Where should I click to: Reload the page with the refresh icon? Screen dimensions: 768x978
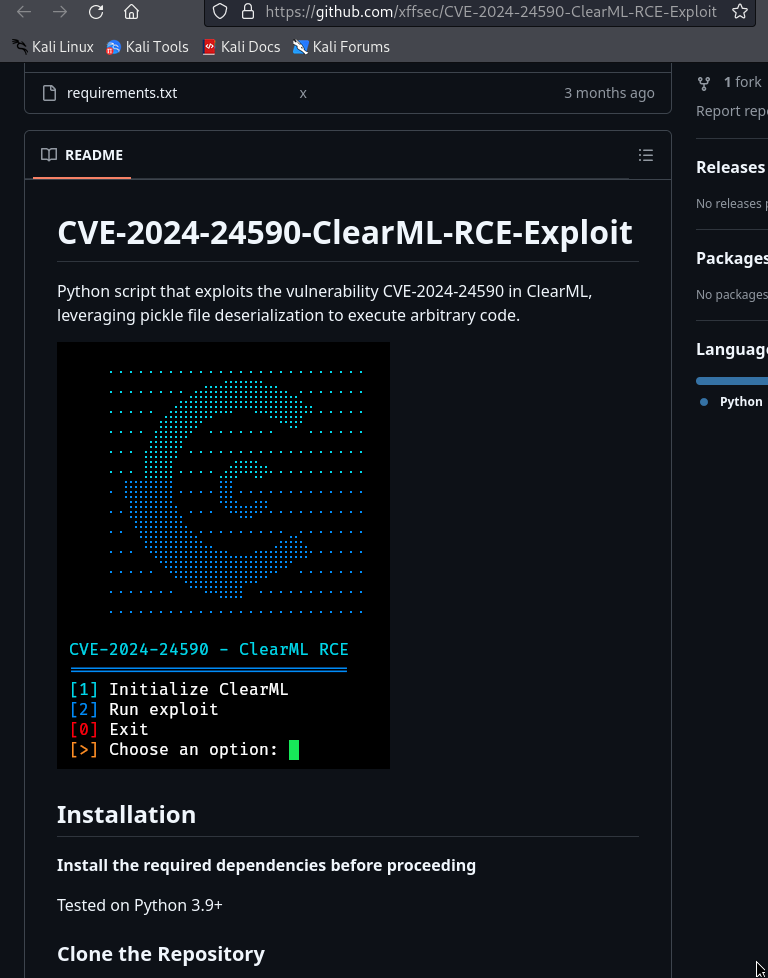point(95,12)
